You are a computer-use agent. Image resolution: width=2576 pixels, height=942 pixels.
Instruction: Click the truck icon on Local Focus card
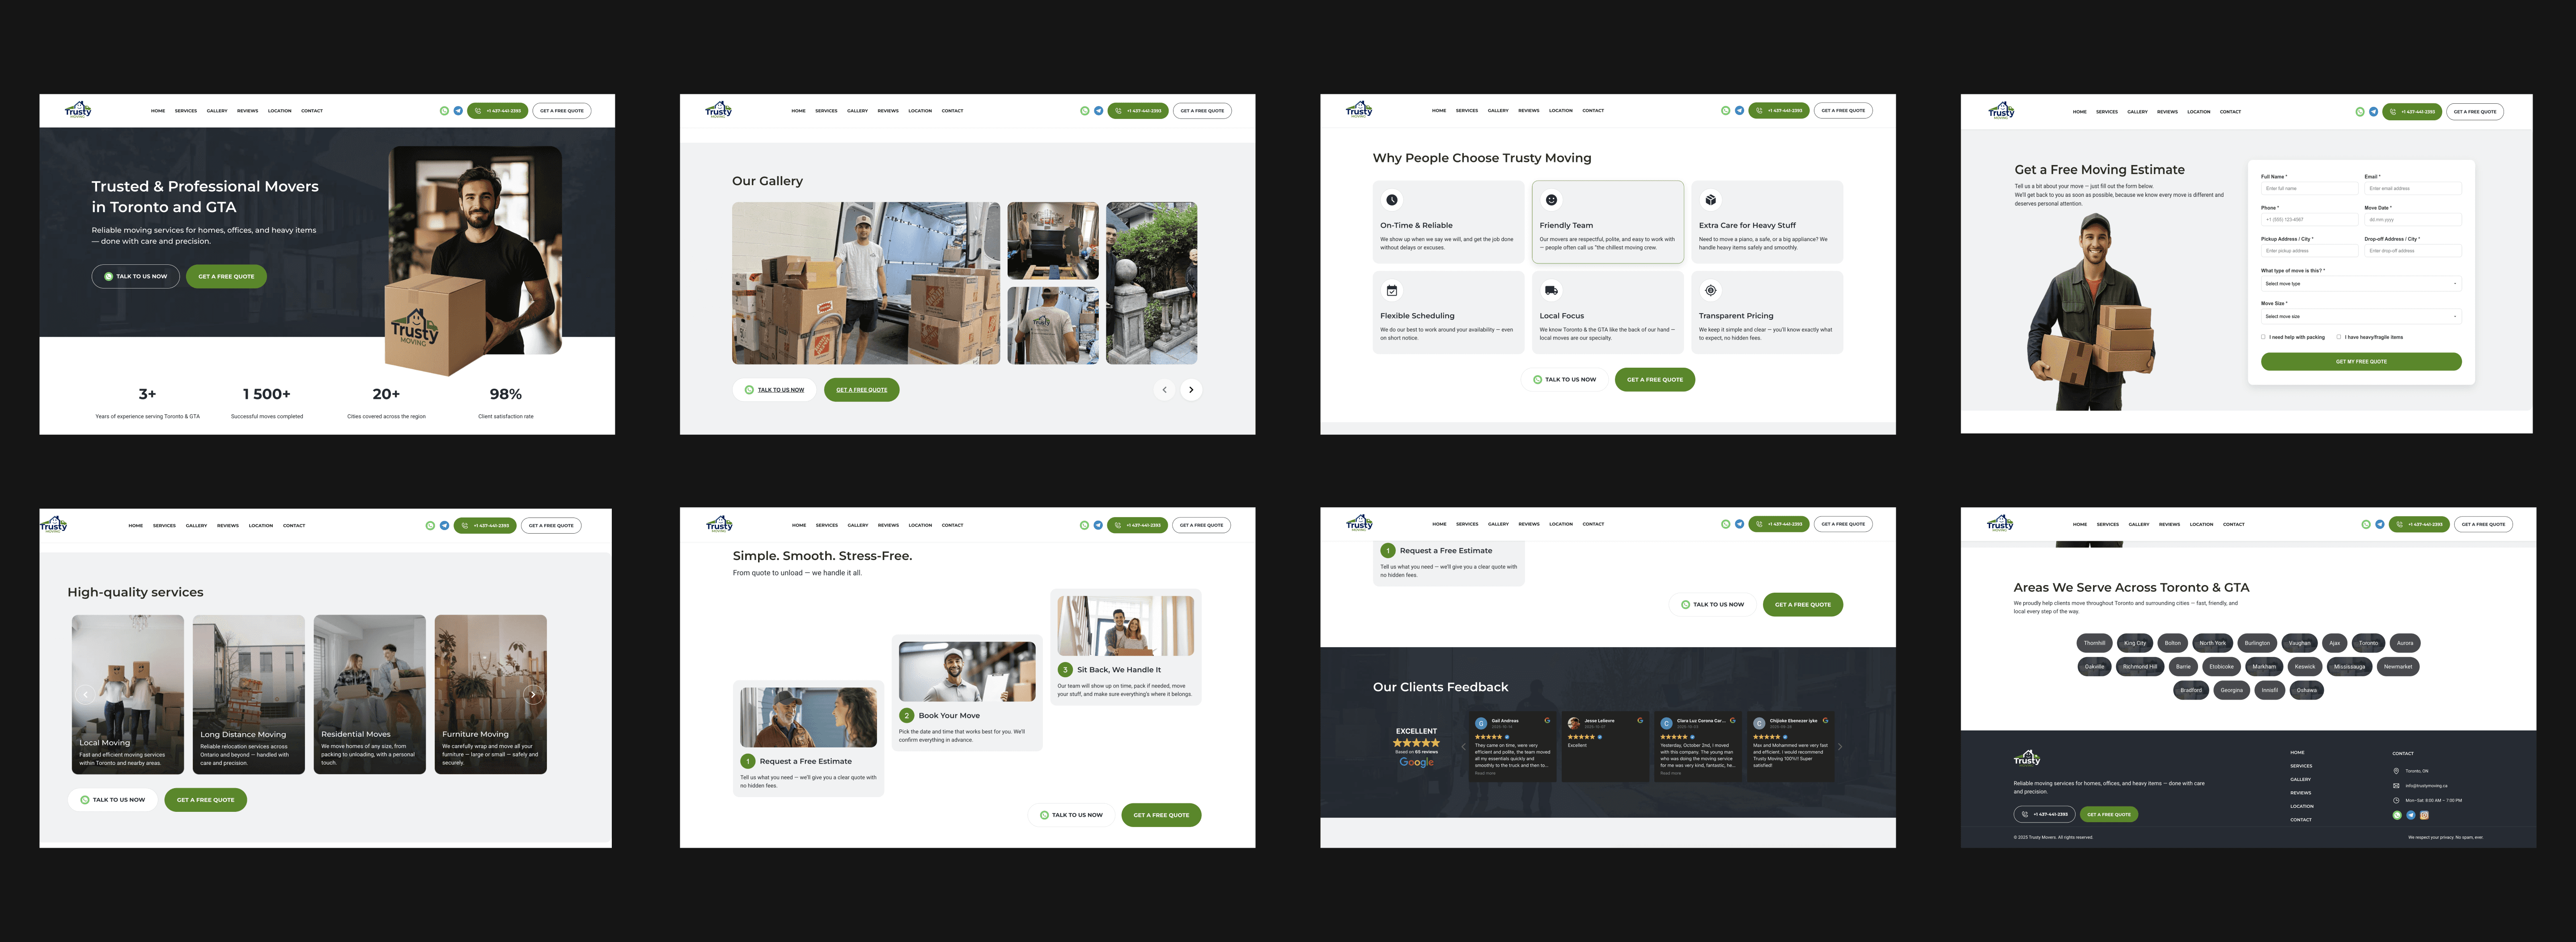click(x=1551, y=290)
